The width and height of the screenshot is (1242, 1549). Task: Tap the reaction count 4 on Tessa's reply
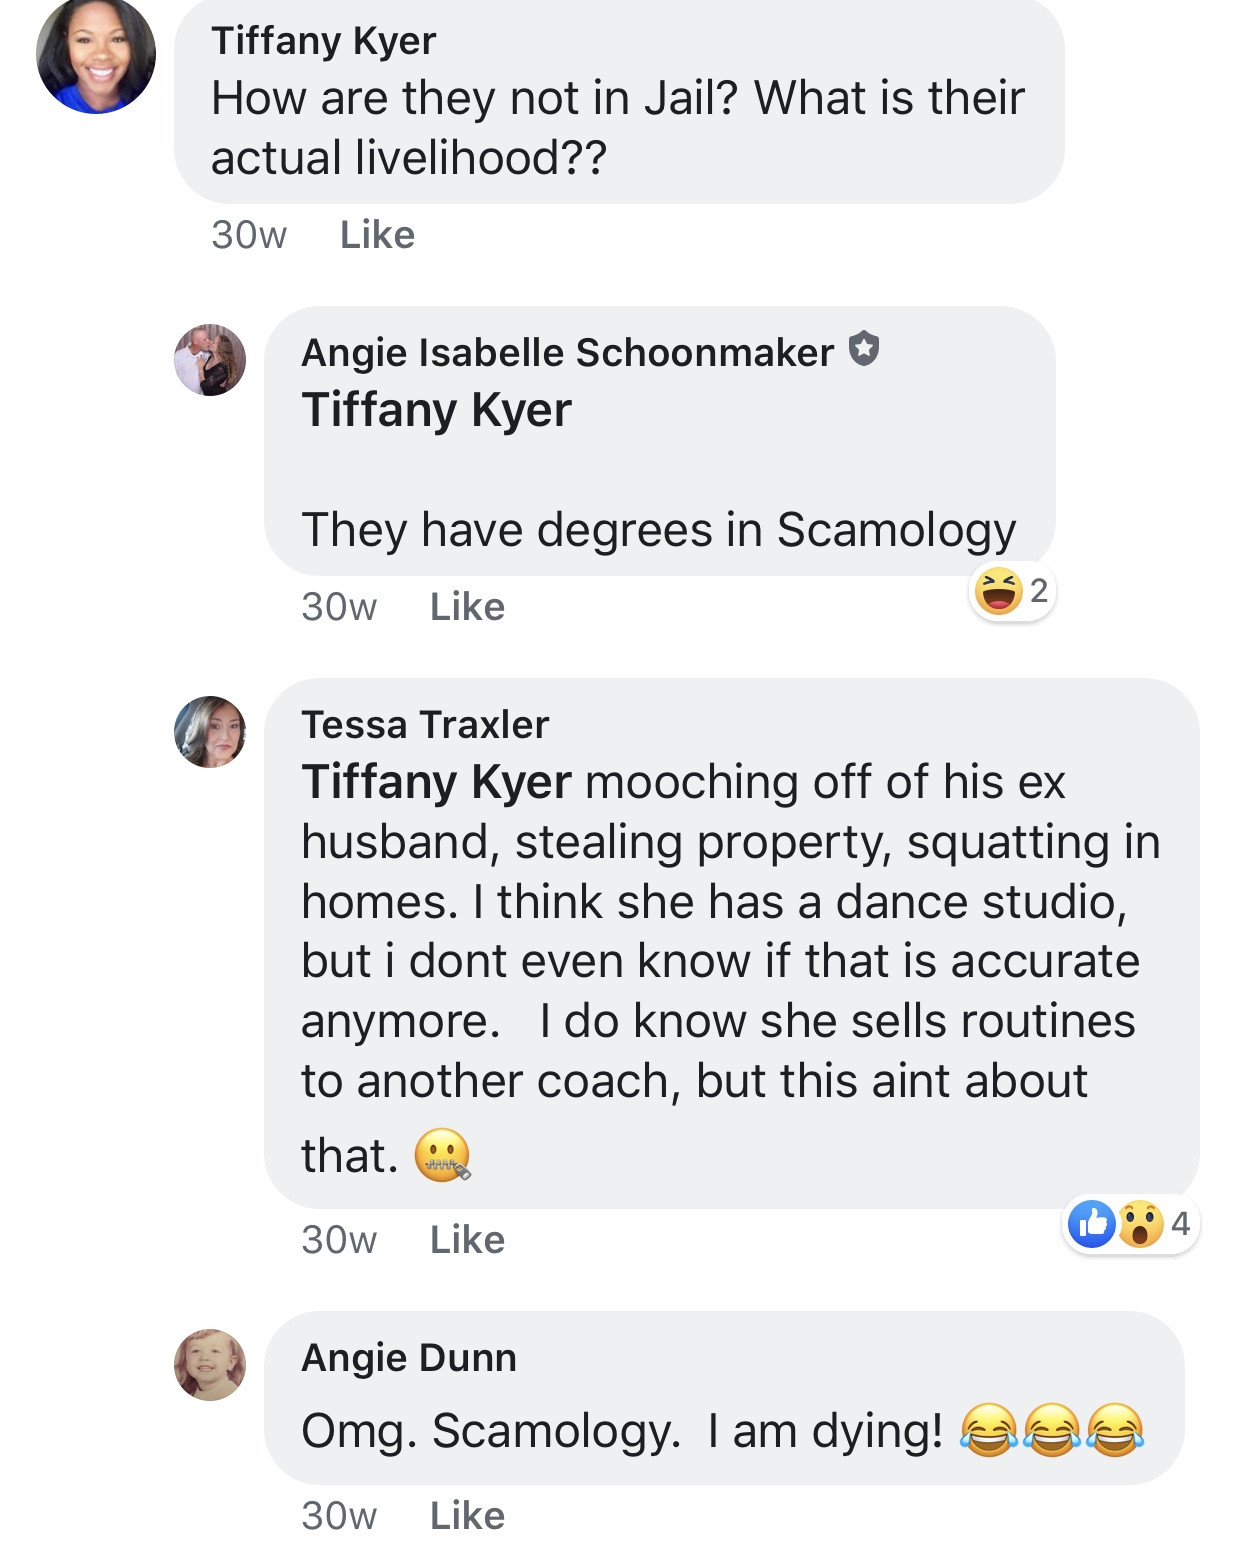[x=1181, y=1223]
